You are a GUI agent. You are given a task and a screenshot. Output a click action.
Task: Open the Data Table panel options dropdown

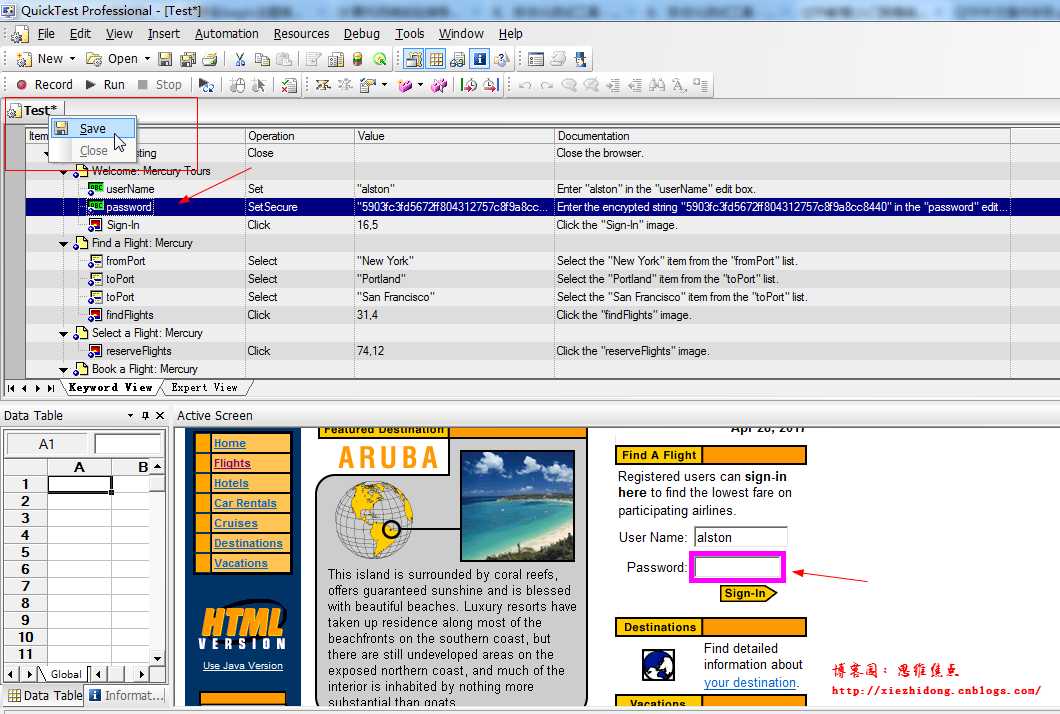click(130, 415)
